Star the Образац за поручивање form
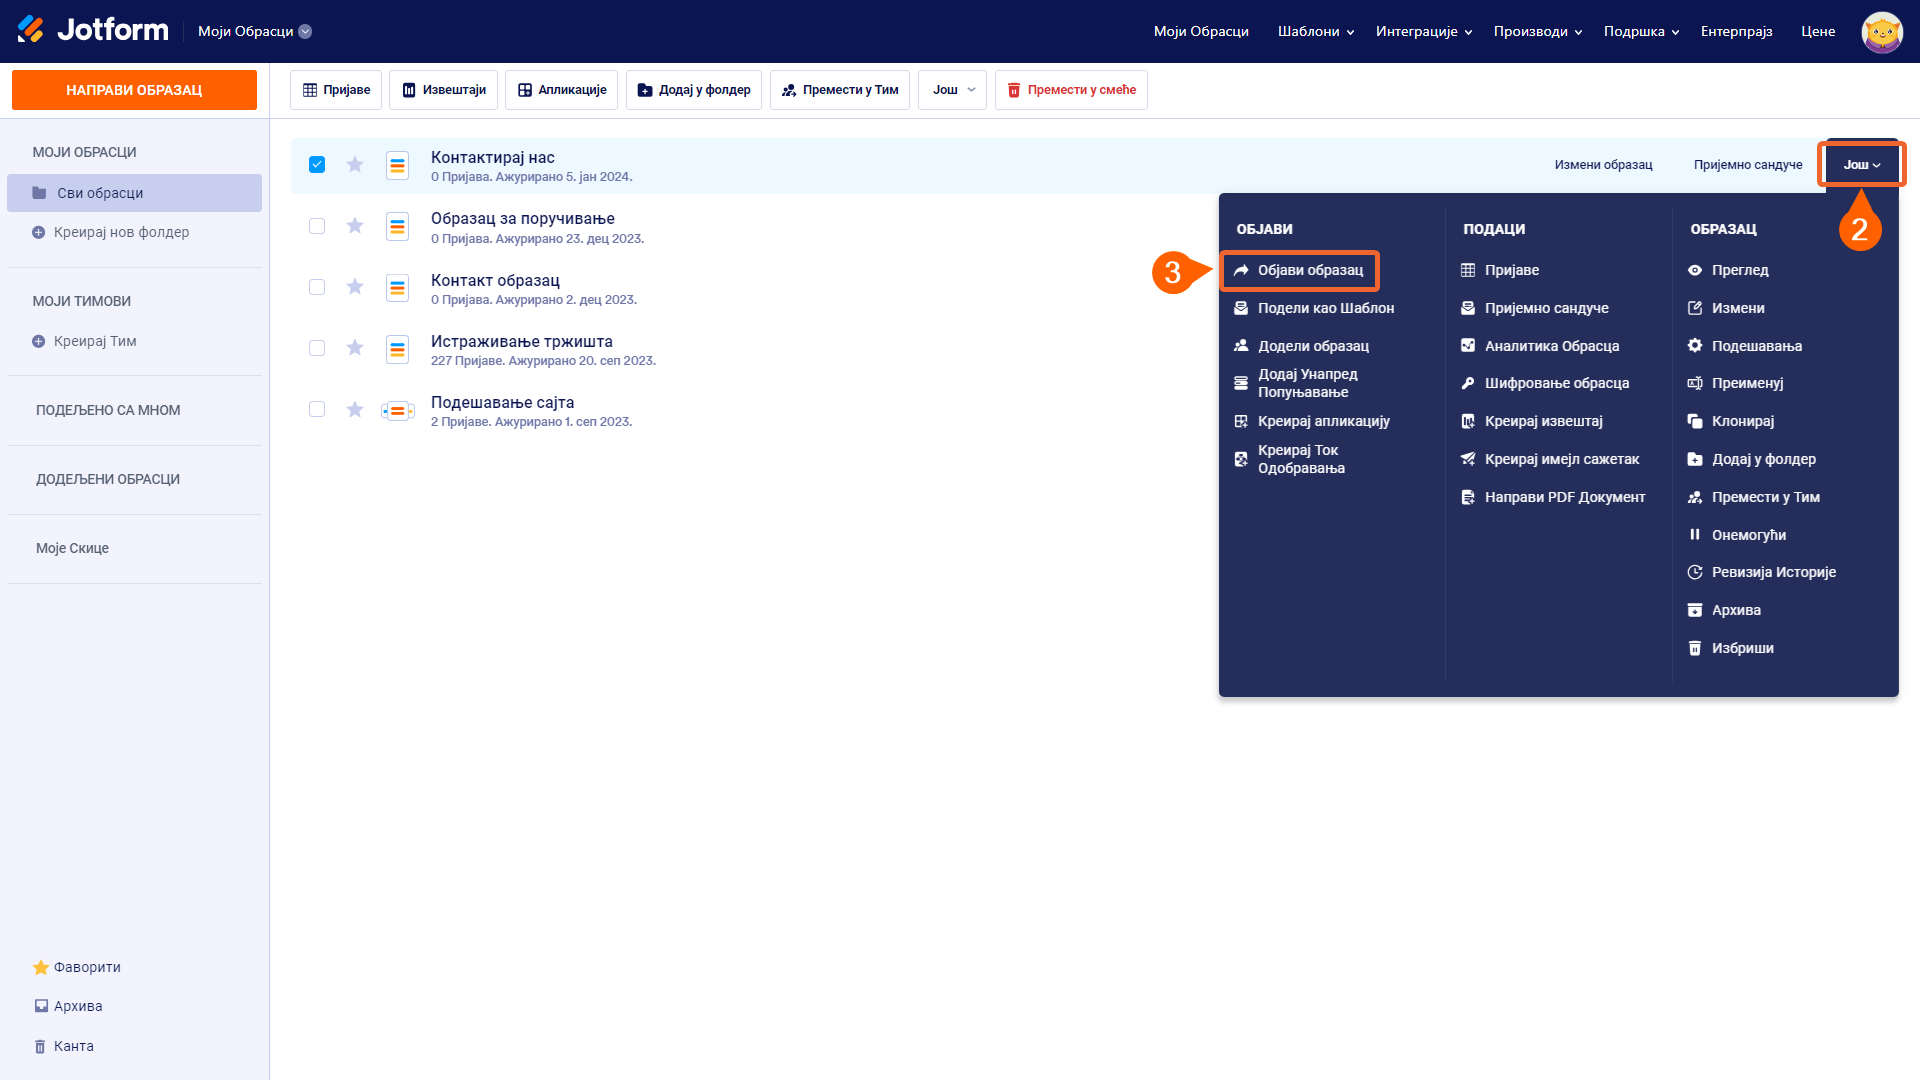The height and width of the screenshot is (1080, 1920). point(355,226)
